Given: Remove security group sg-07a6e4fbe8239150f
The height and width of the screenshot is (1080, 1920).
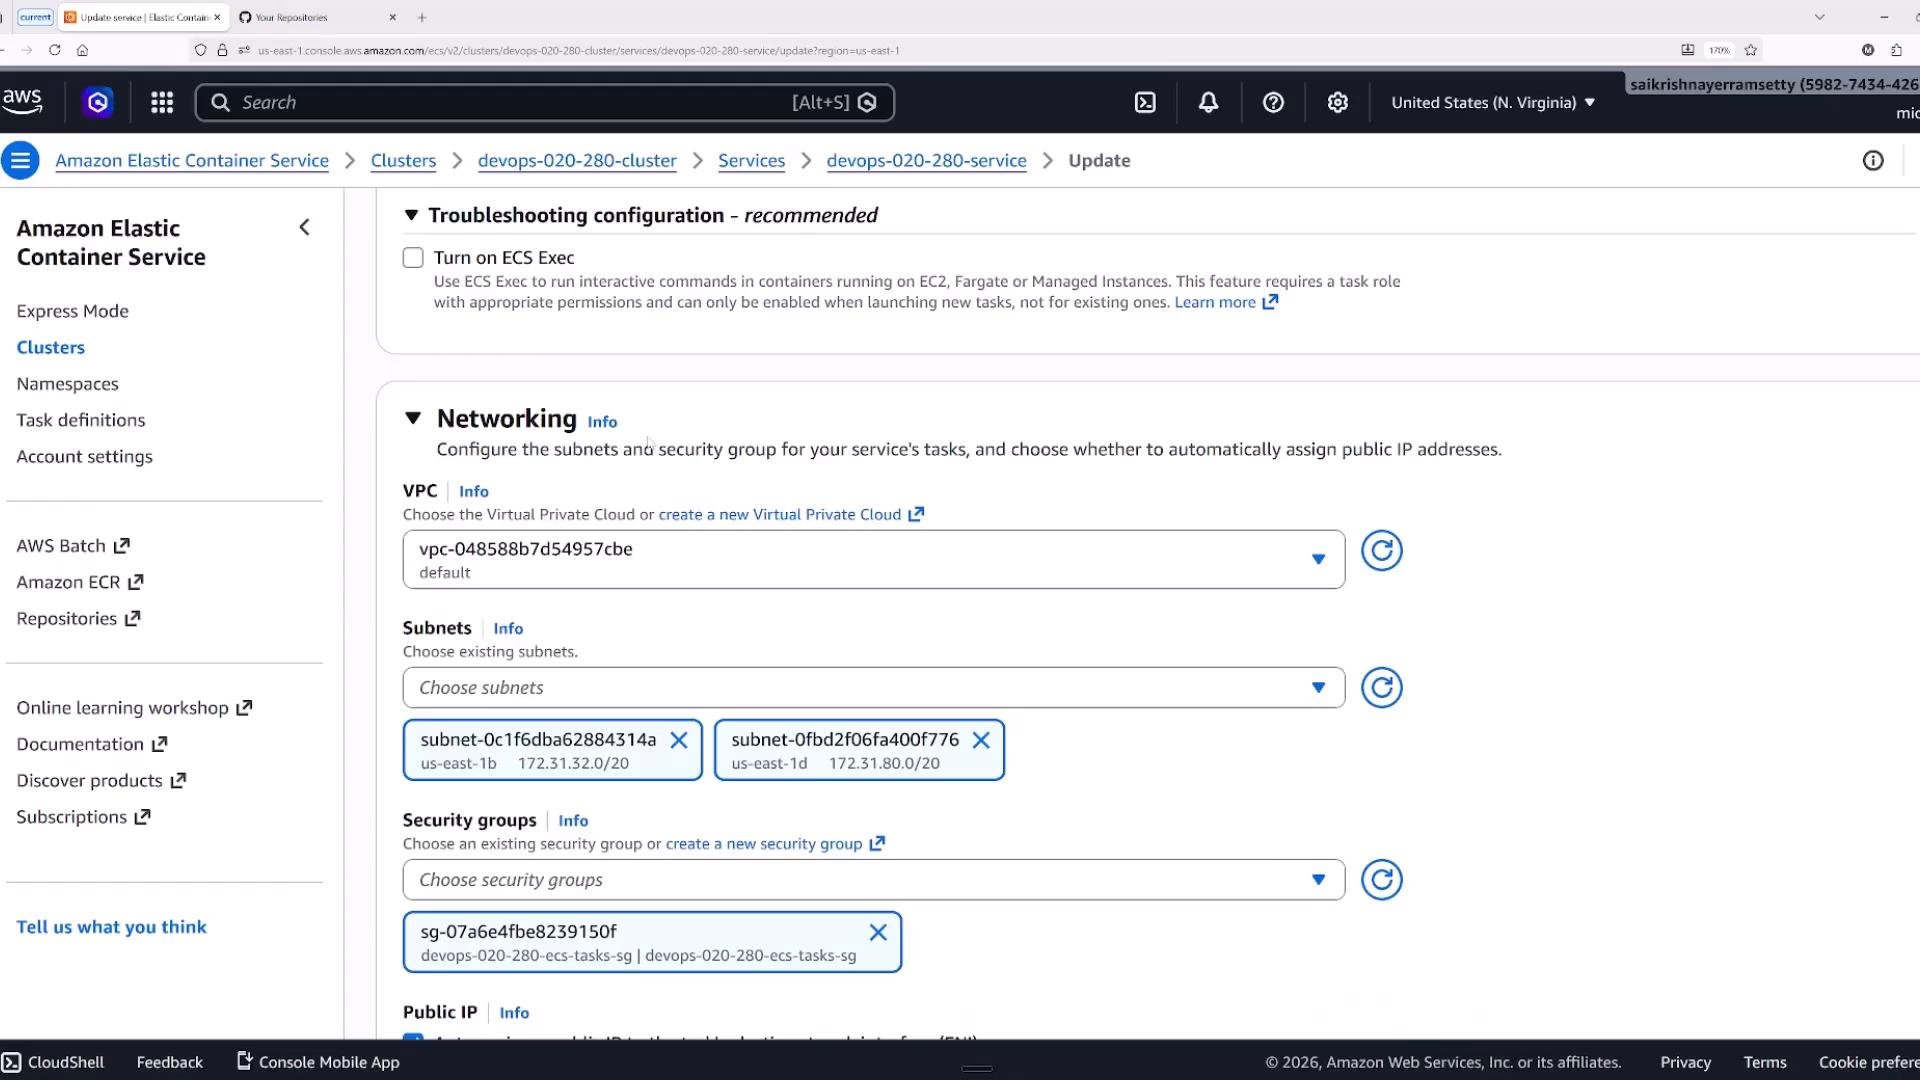Looking at the screenshot, I should (878, 932).
